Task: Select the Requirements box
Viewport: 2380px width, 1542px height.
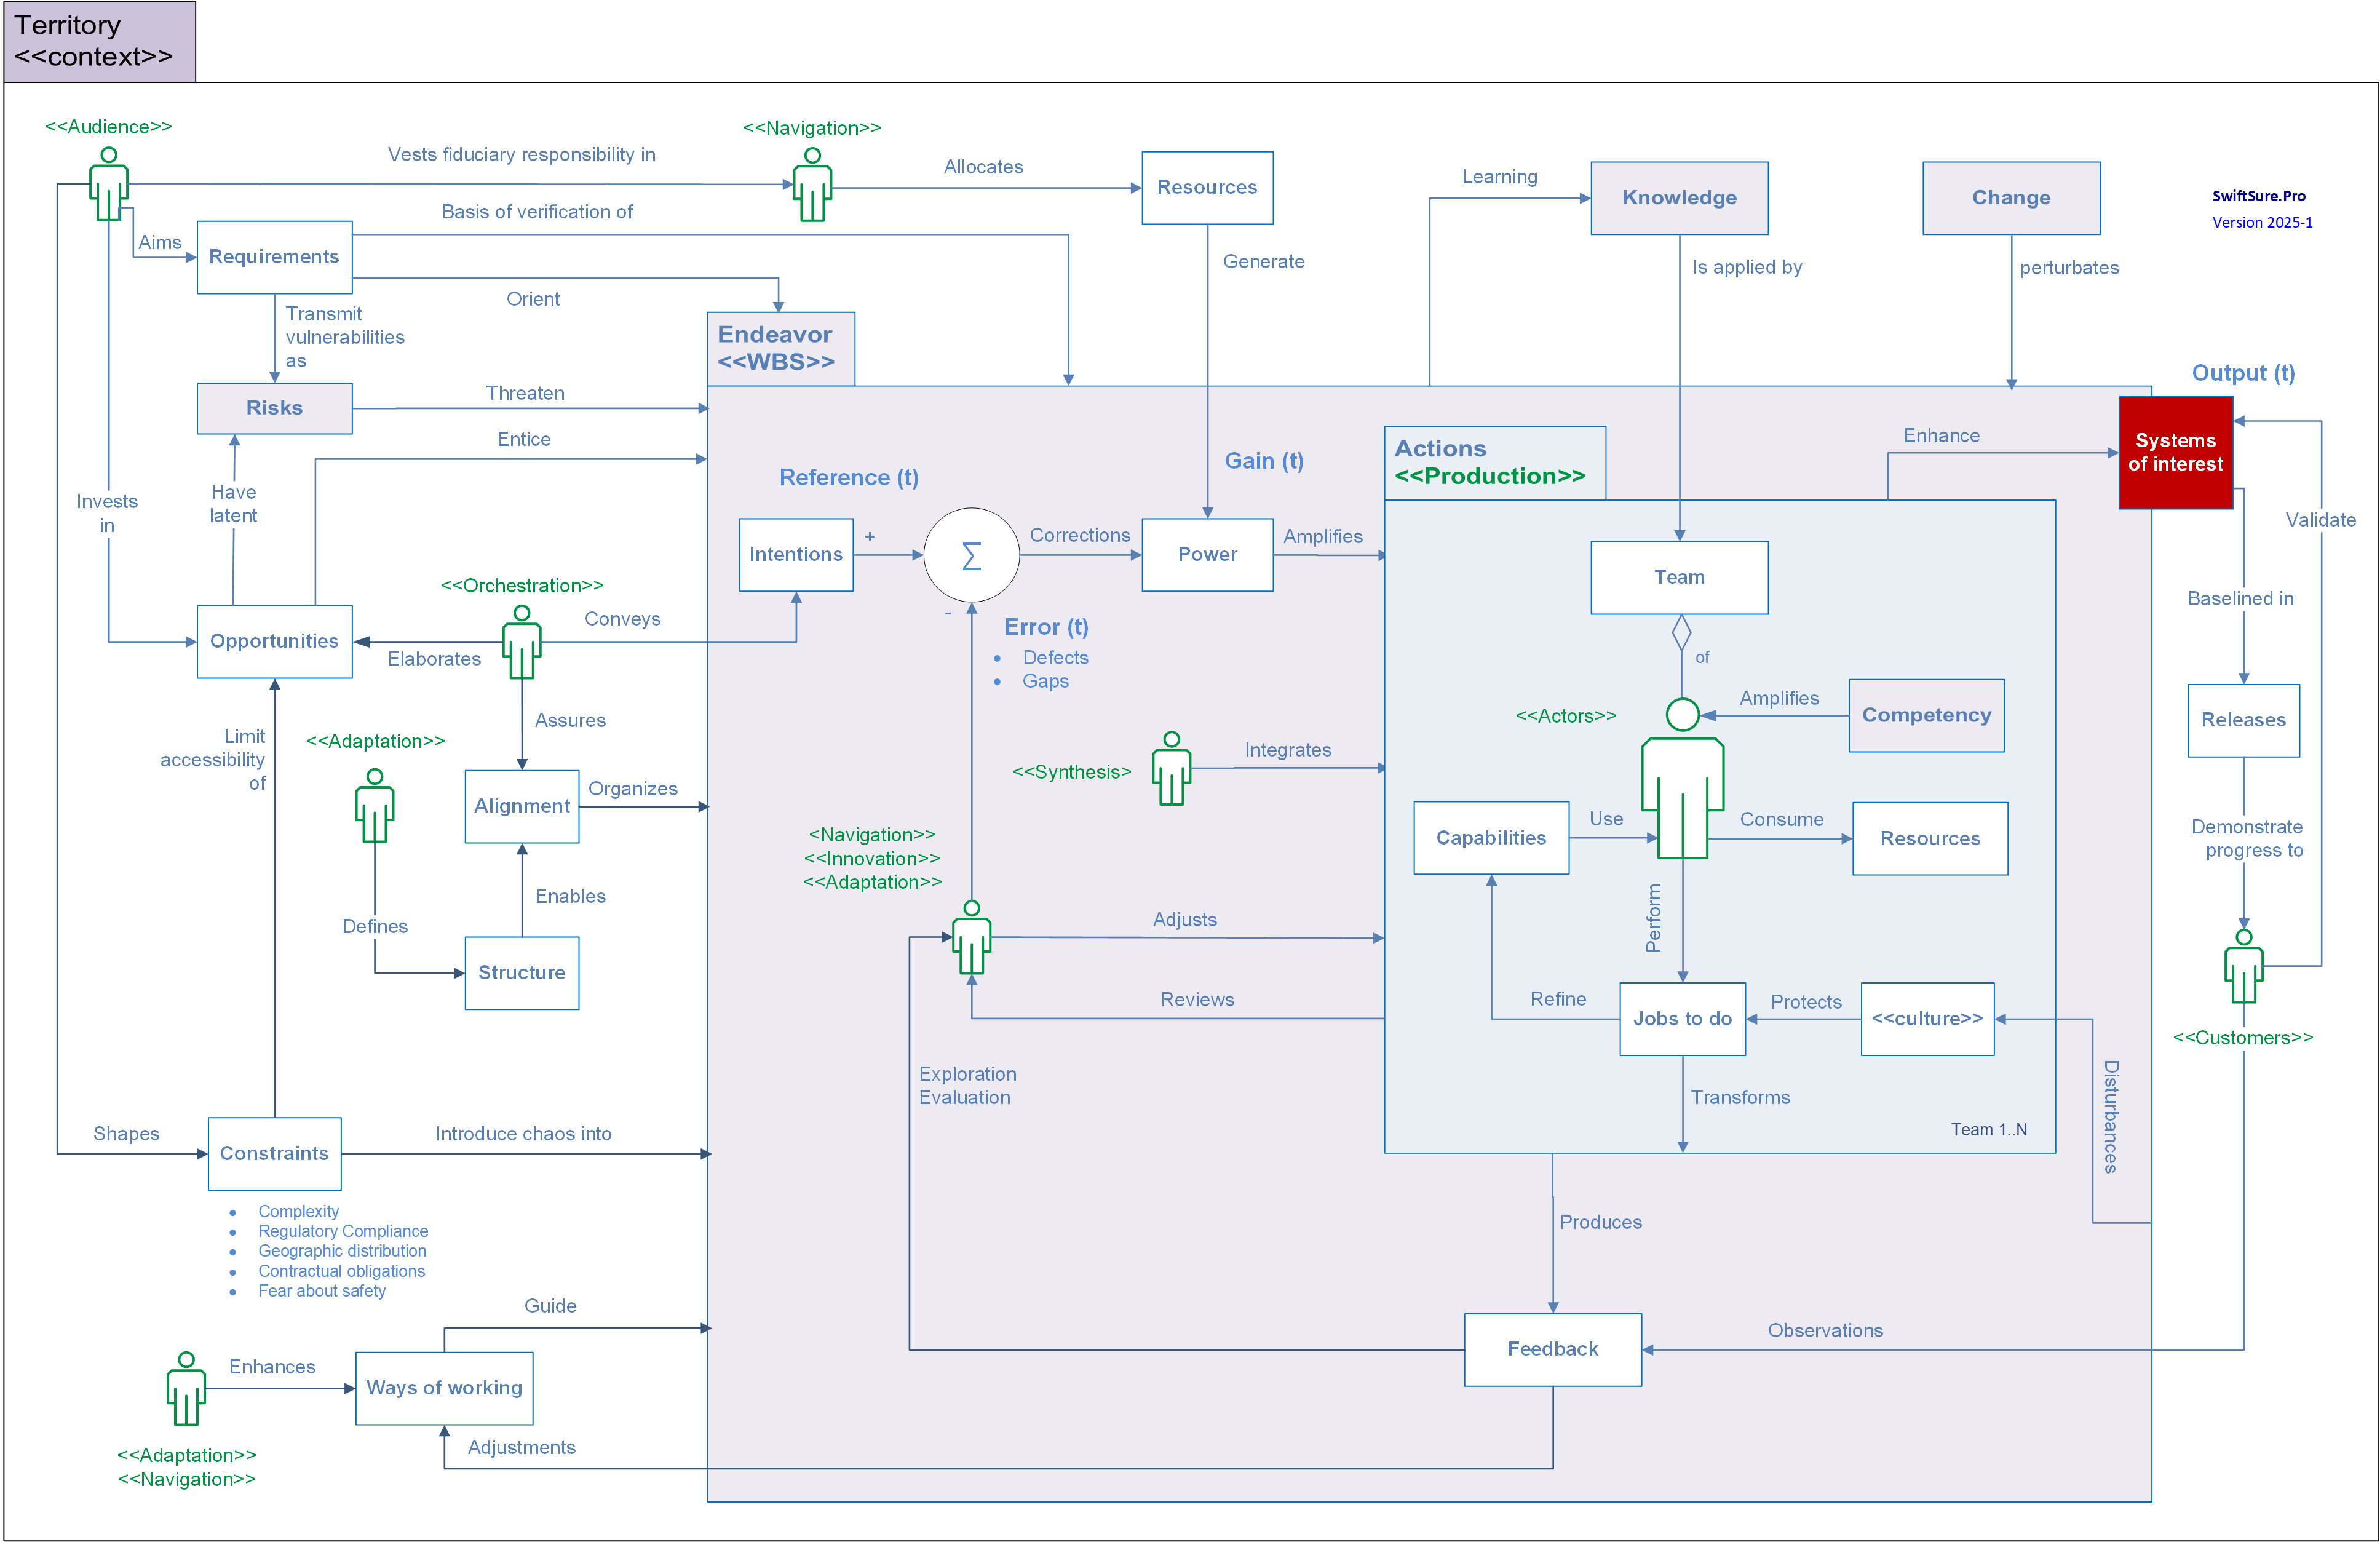Action: [274, 257]
